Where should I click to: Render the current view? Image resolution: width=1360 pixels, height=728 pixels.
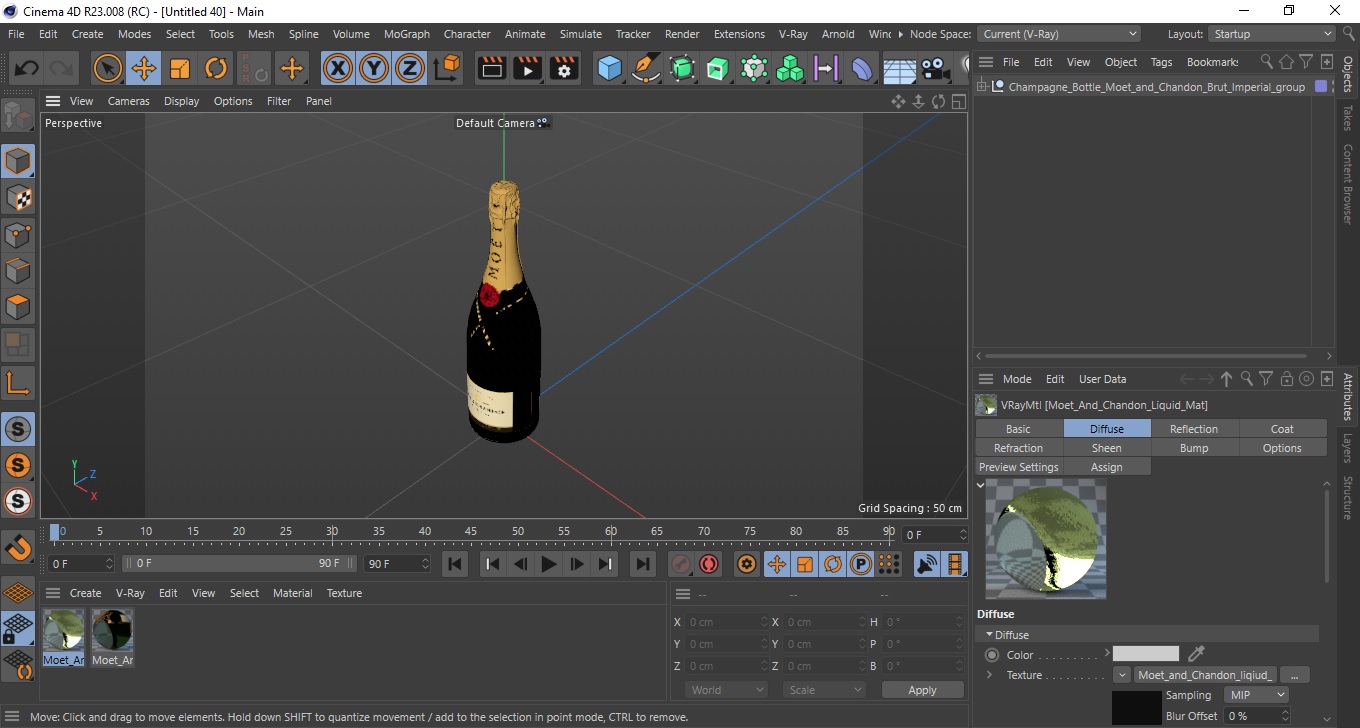point(492,69)
